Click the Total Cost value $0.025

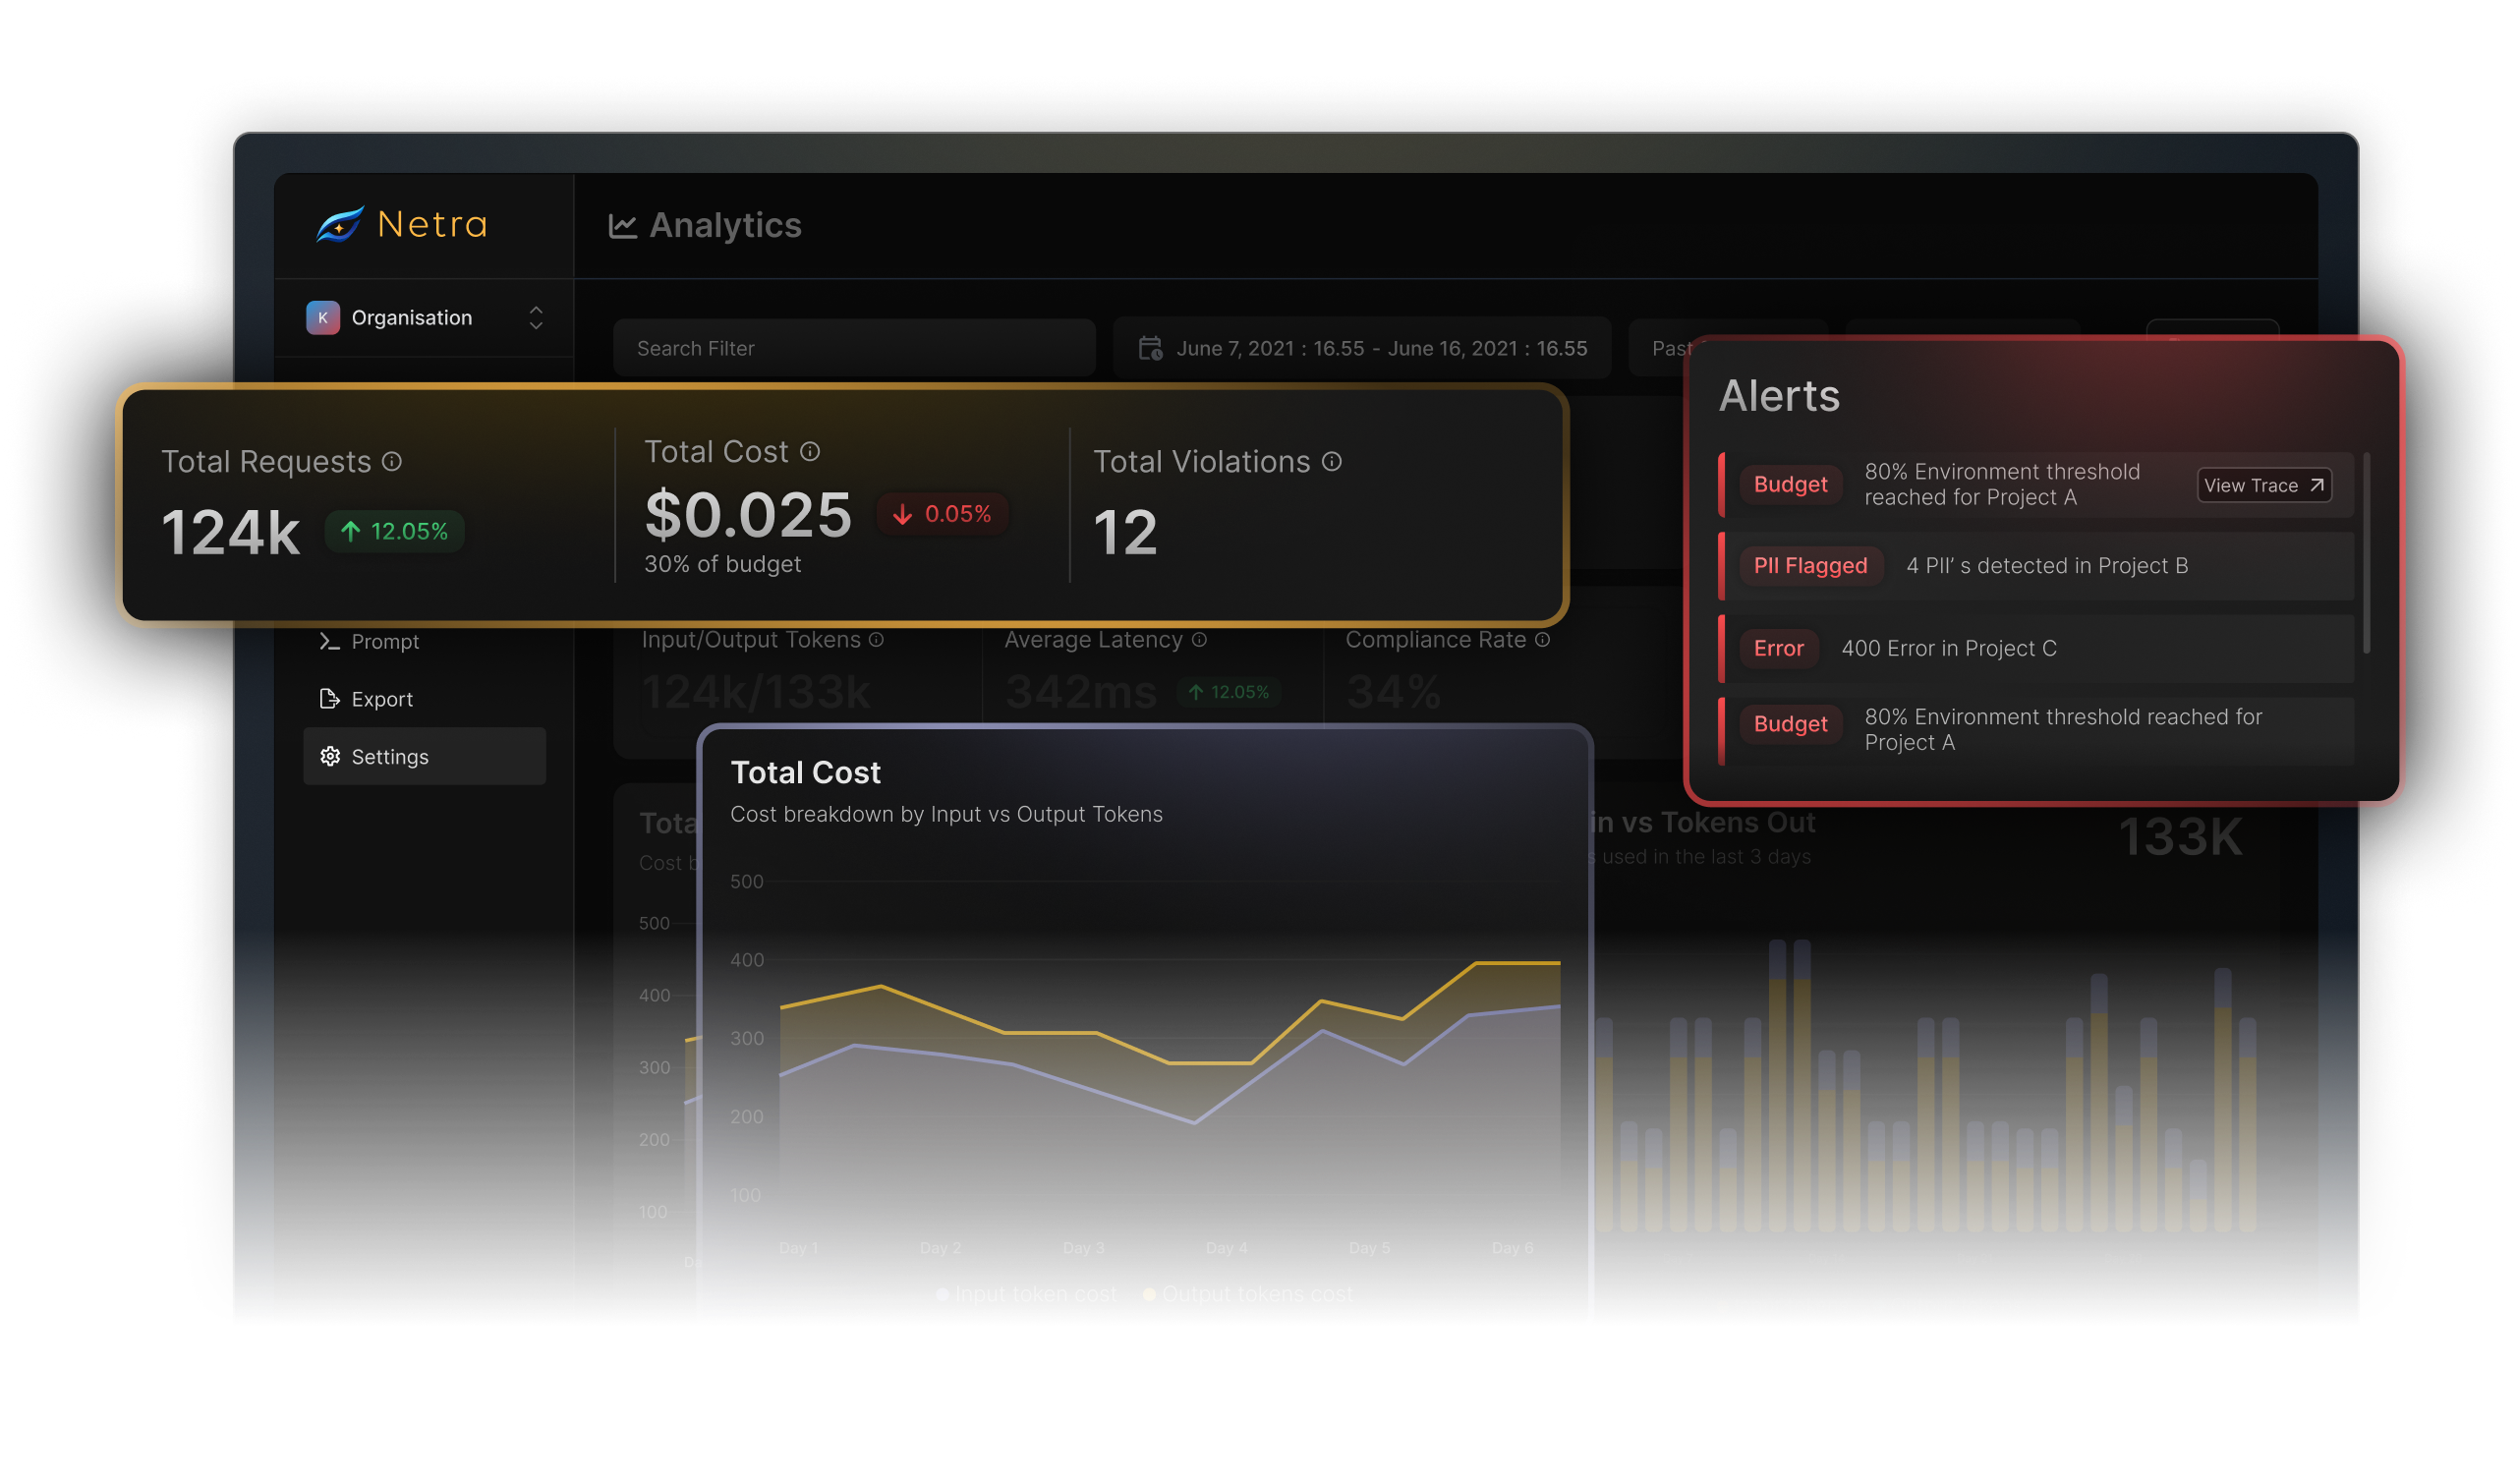click(748, 515)
